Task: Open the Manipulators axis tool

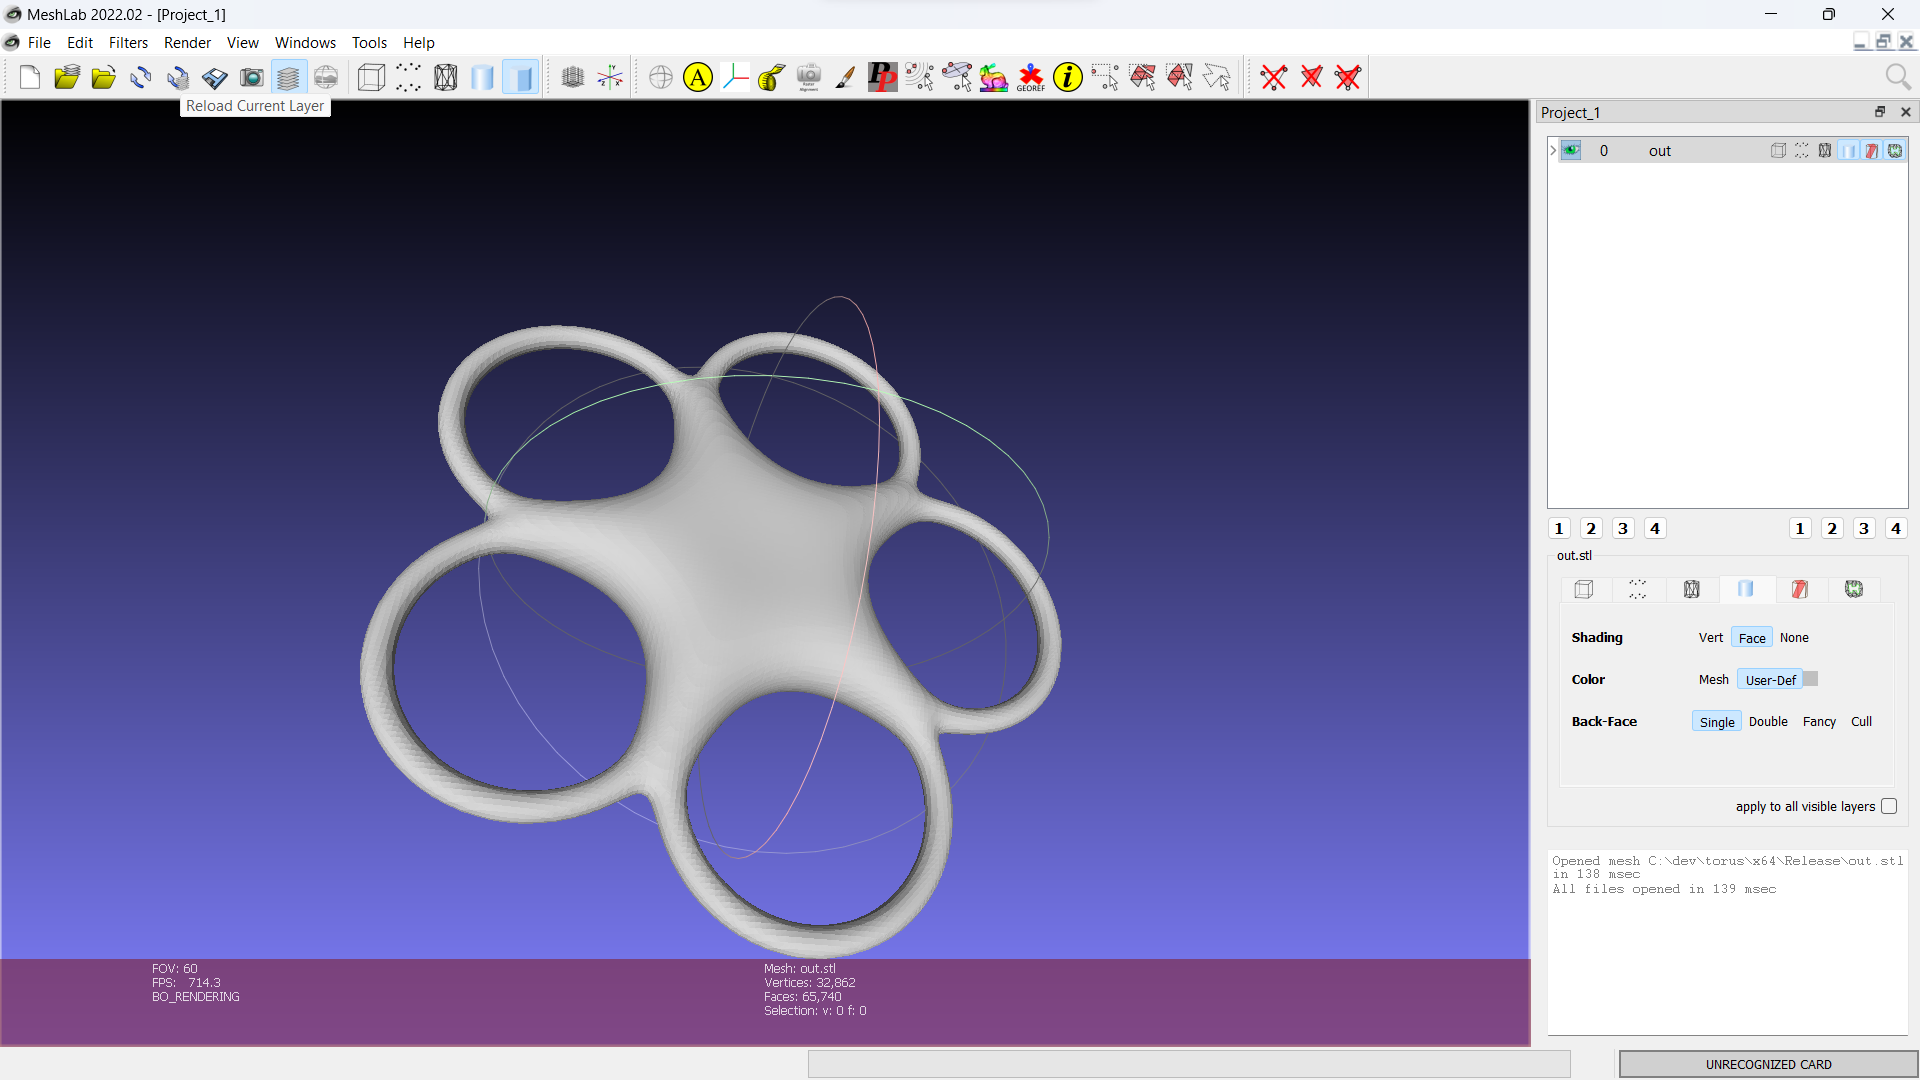Action: tap(735, 77)
